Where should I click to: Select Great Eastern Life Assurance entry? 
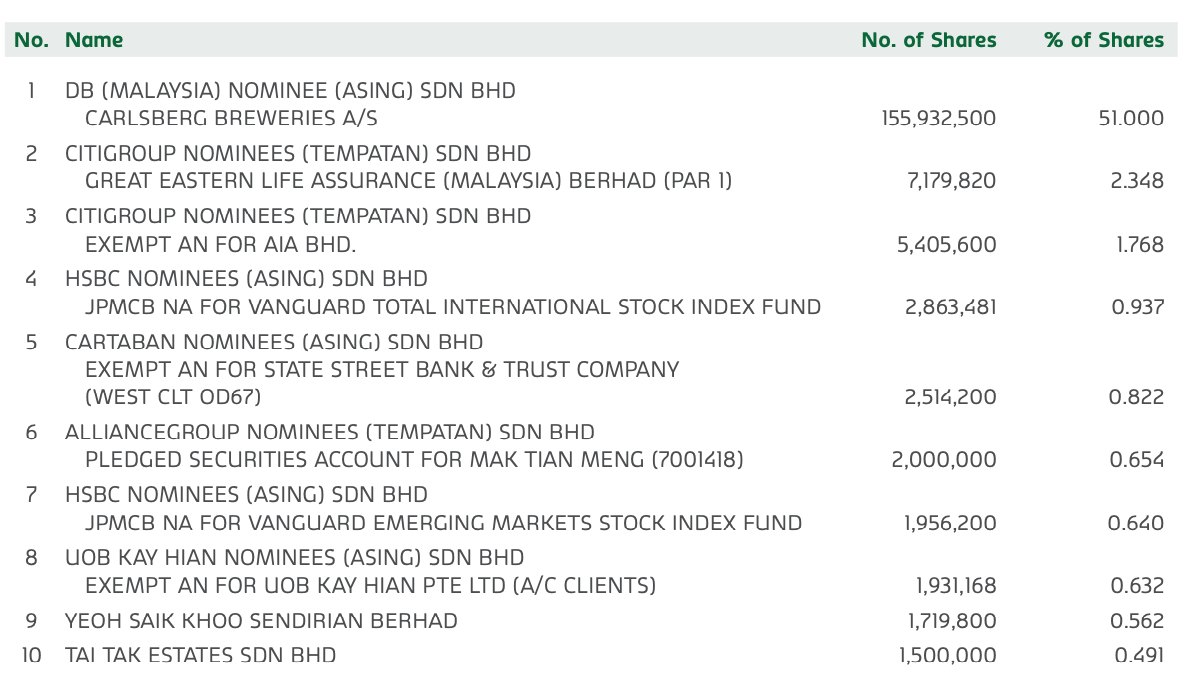click(x=408, y=181)
